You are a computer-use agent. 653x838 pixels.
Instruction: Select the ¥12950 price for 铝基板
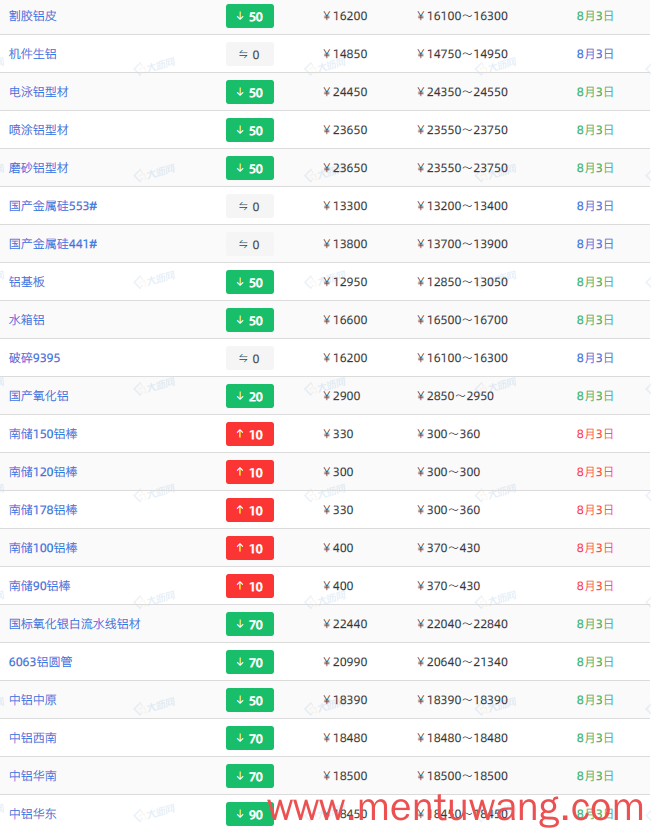click(345, 282)
